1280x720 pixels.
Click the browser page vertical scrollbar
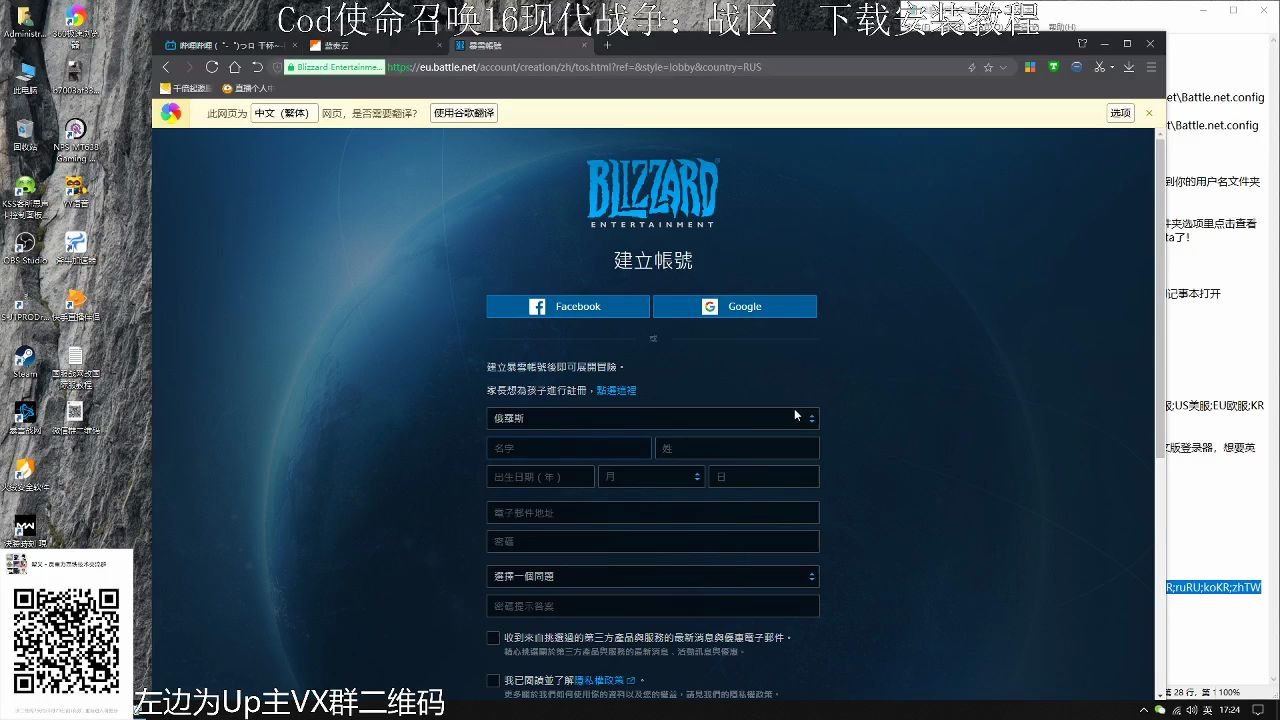1161,300
